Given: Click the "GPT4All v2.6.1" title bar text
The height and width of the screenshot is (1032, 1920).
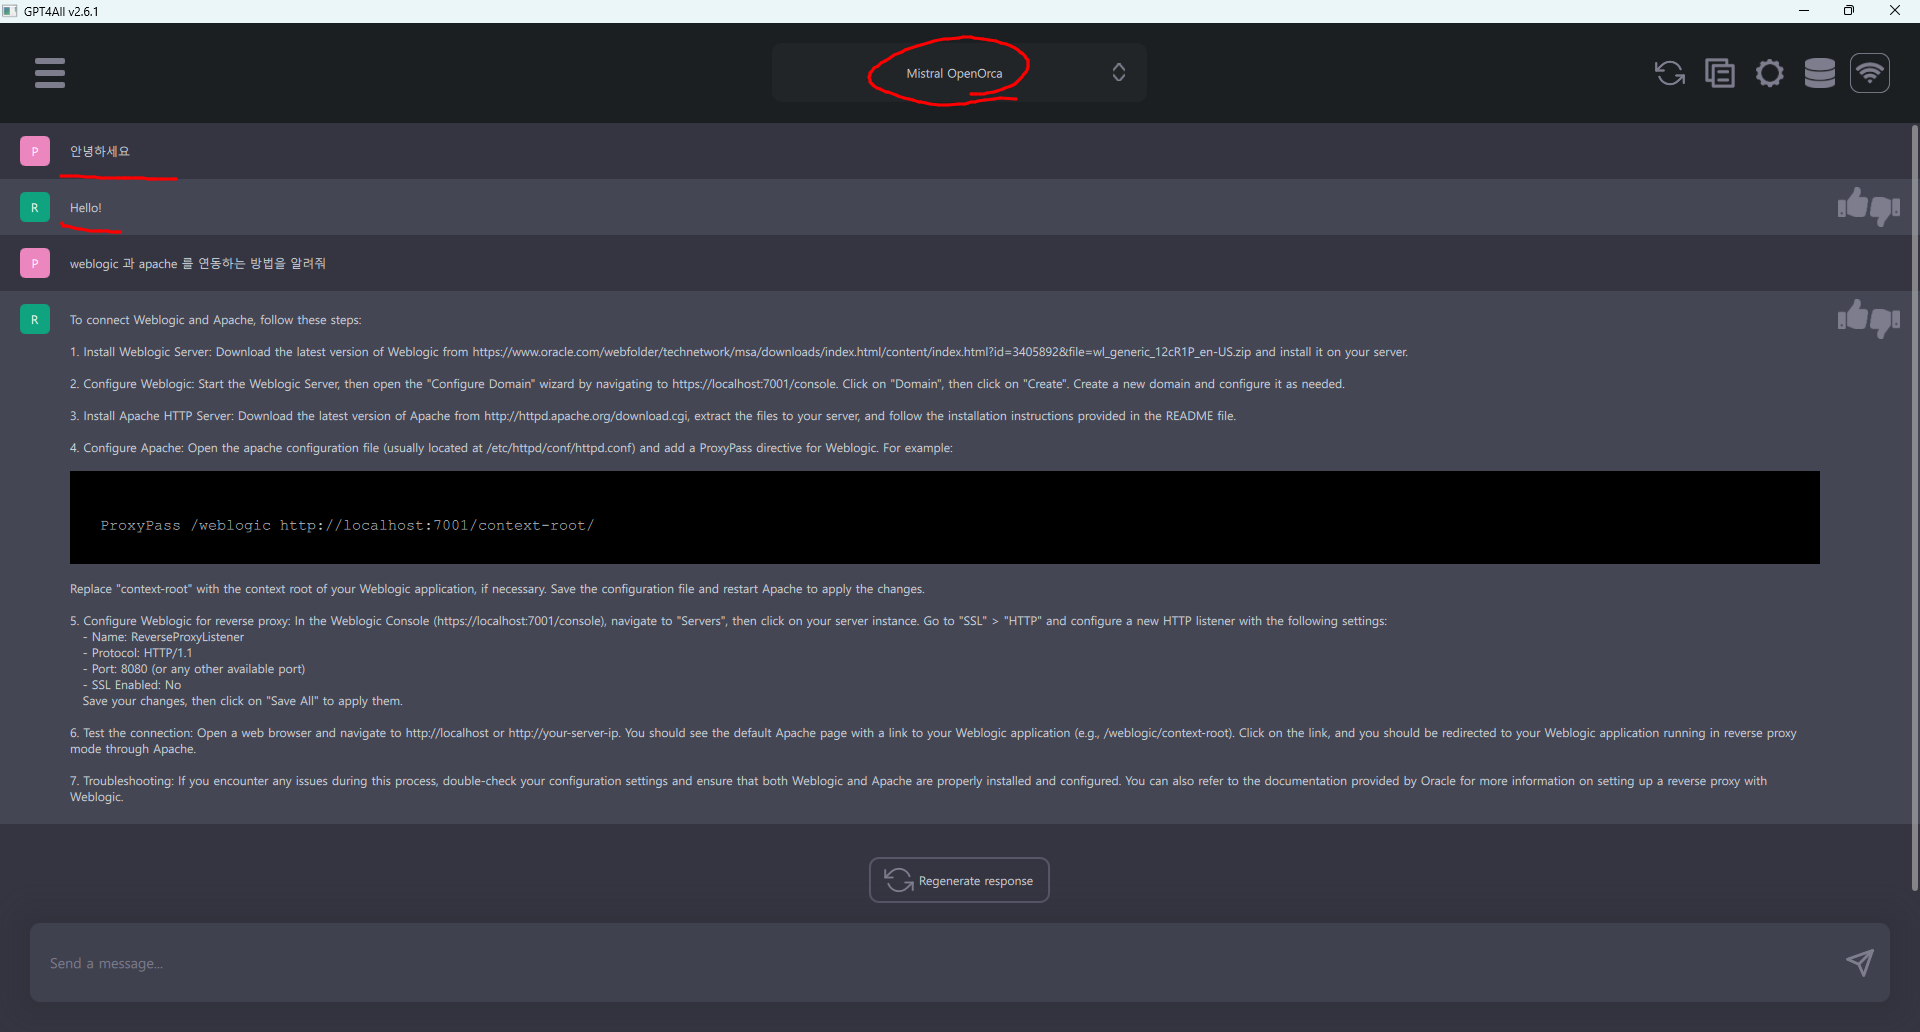Looking at the screenshot, I should pyautogui.click(x=61, y=12).
